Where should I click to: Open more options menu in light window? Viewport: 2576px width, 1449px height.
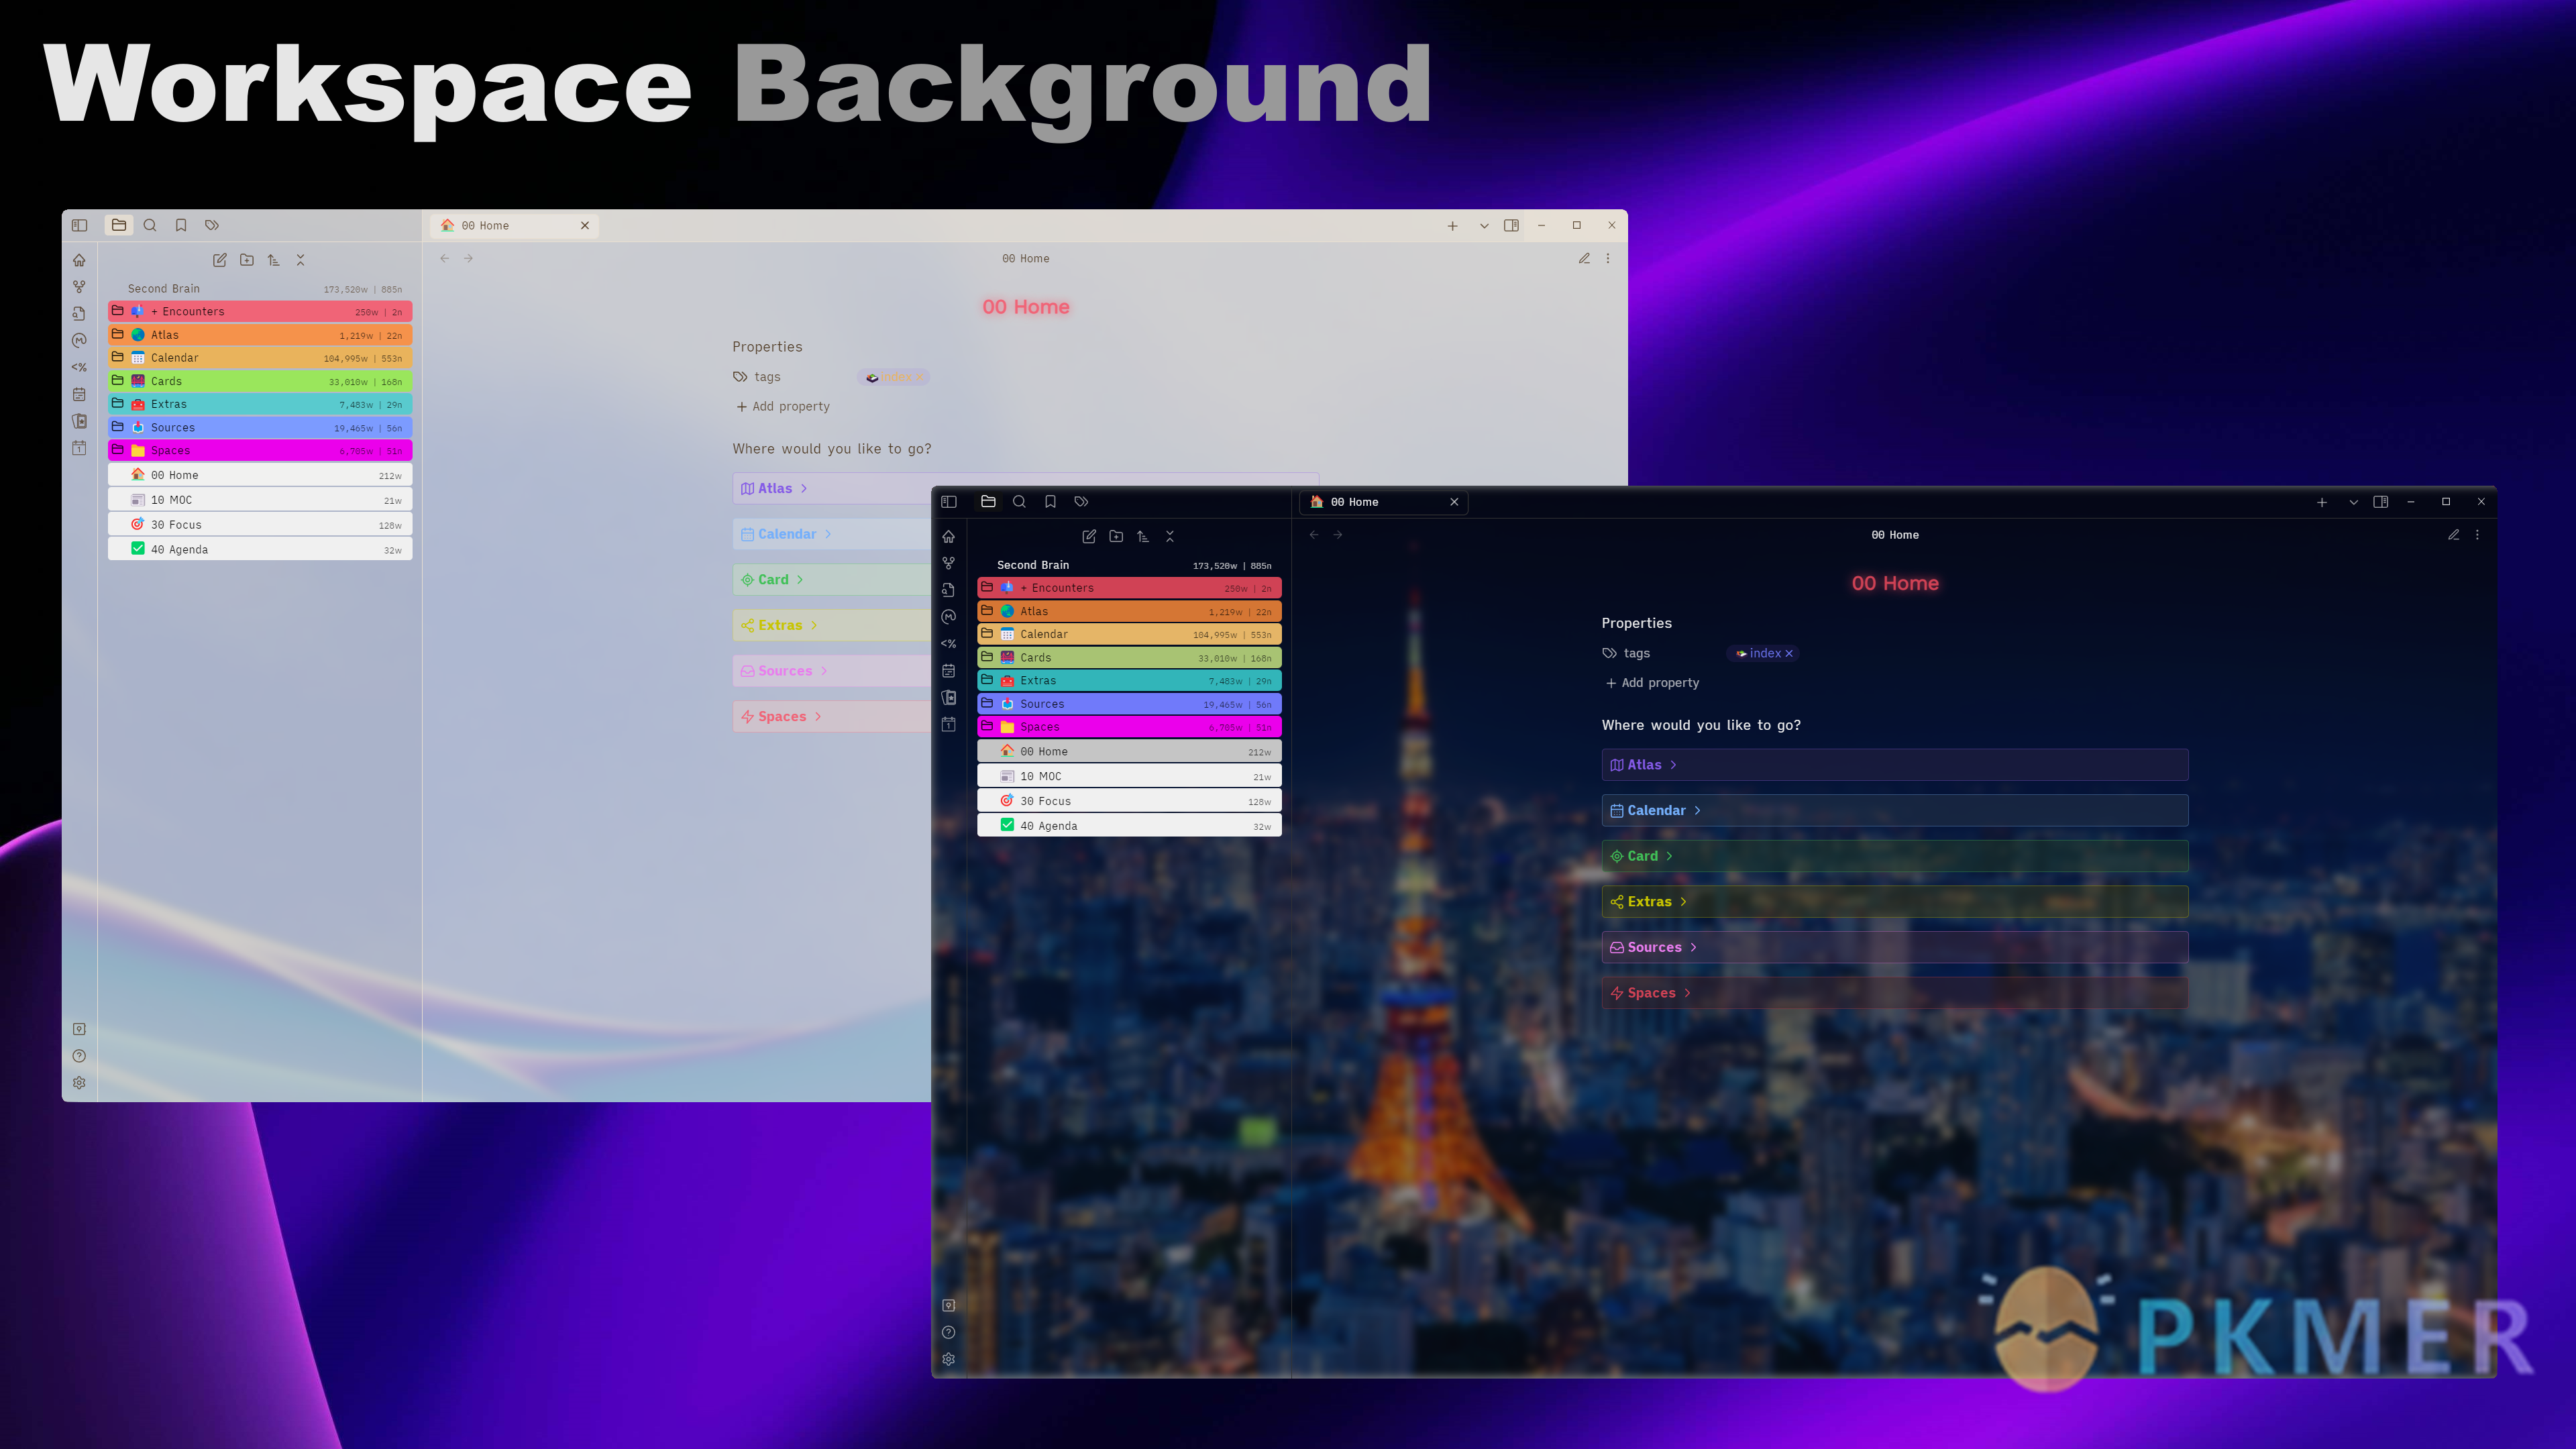(x=1608, y=259)
